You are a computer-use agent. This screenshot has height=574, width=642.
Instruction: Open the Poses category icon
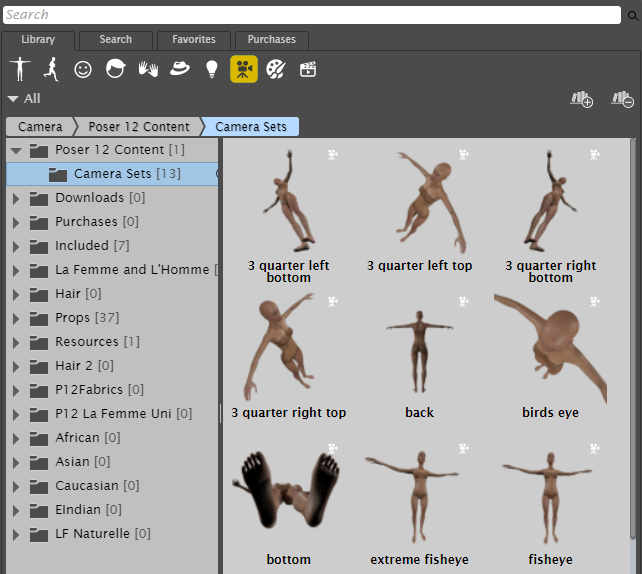coord(50,69)
